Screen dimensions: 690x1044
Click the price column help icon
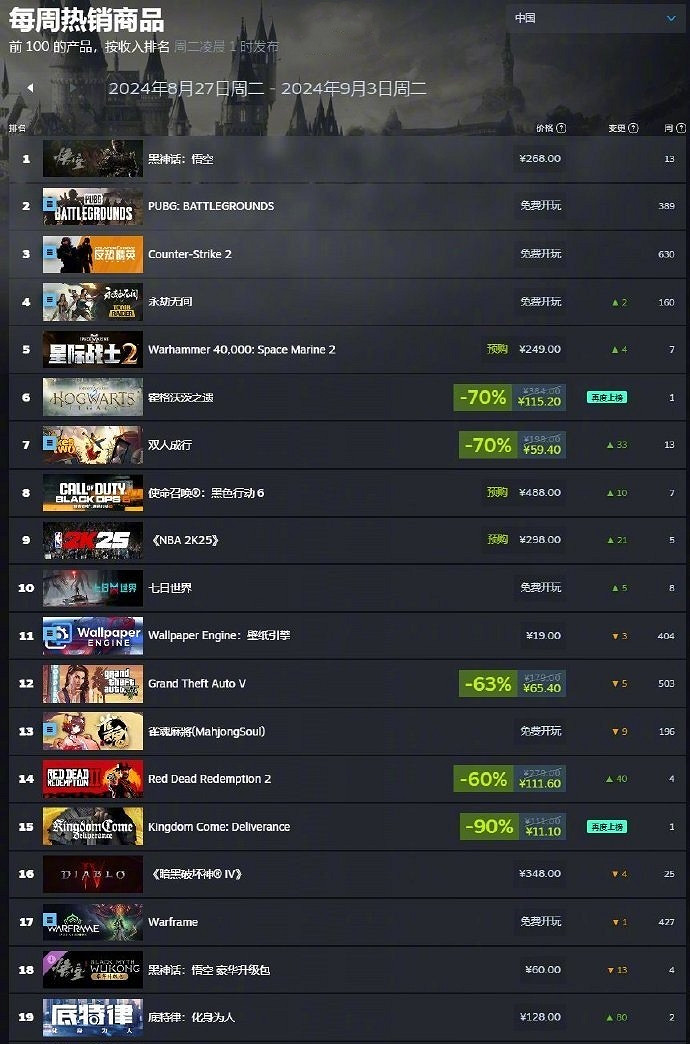pyautogui.click(x=561, y=128)
